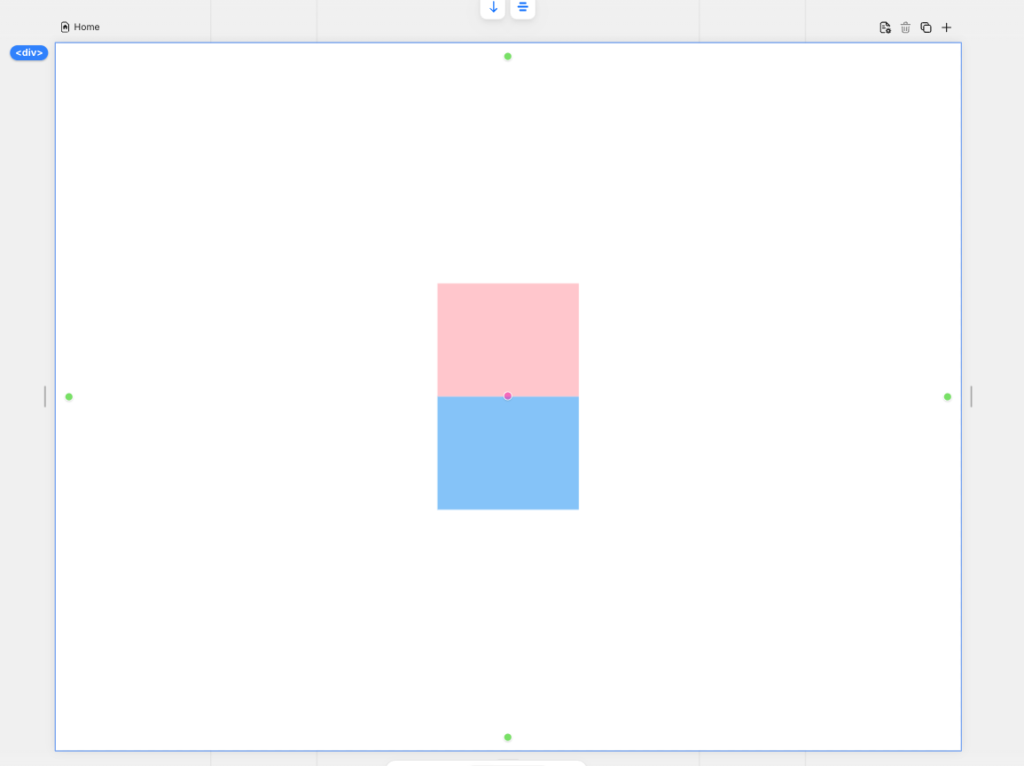Viewport: 1024px width, 766px height.
Task: Click the Home page icon
Action: [x=65, y=27]
